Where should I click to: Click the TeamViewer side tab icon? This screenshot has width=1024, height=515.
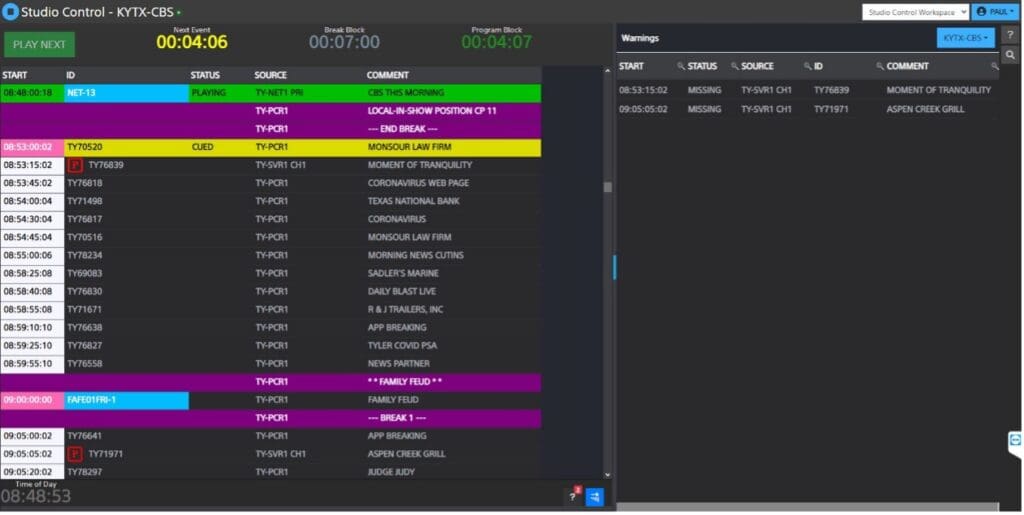pyautogui.click(x=1015, y=440)
